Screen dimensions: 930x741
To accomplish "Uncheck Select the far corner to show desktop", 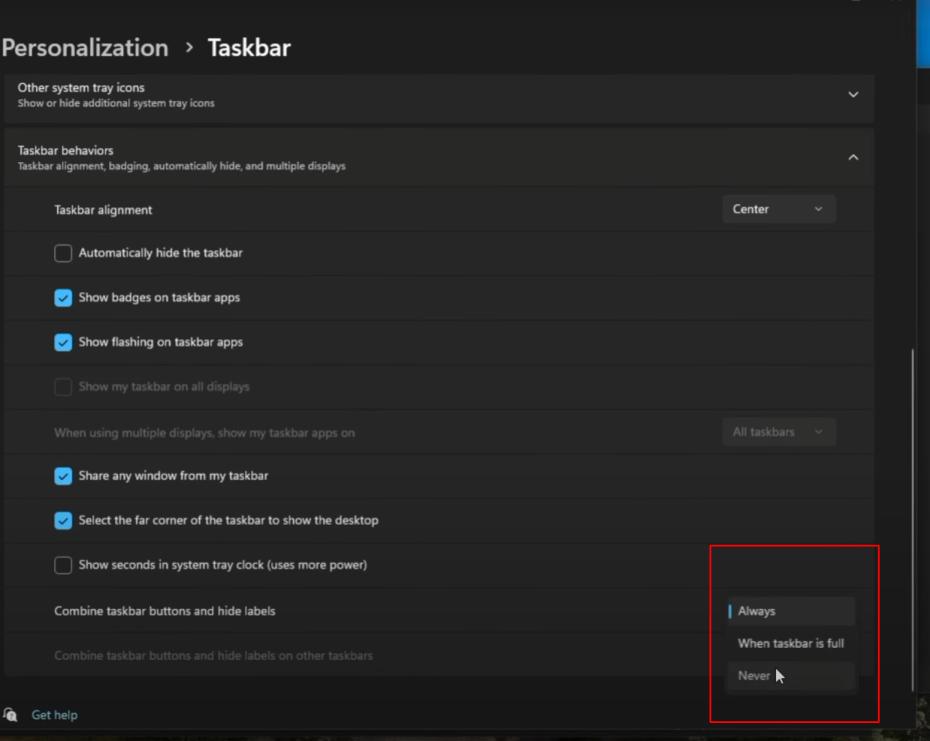I will pyautogui.click(x=63, y=520).
